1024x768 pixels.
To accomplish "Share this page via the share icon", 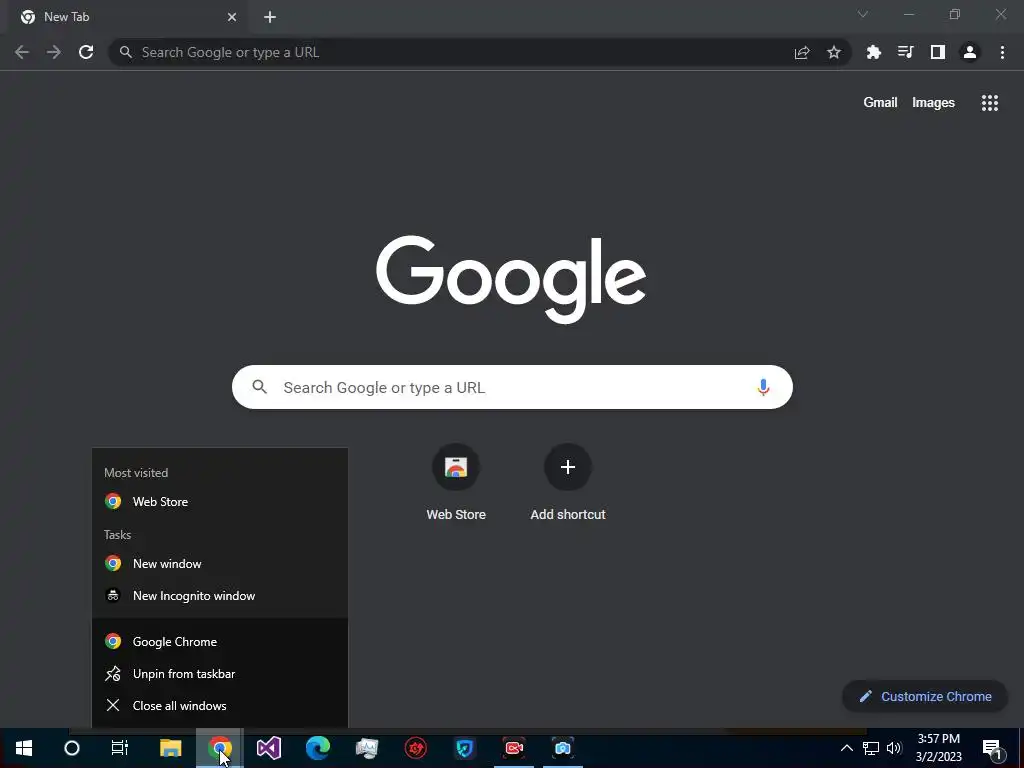I will [x=802, y=52].
